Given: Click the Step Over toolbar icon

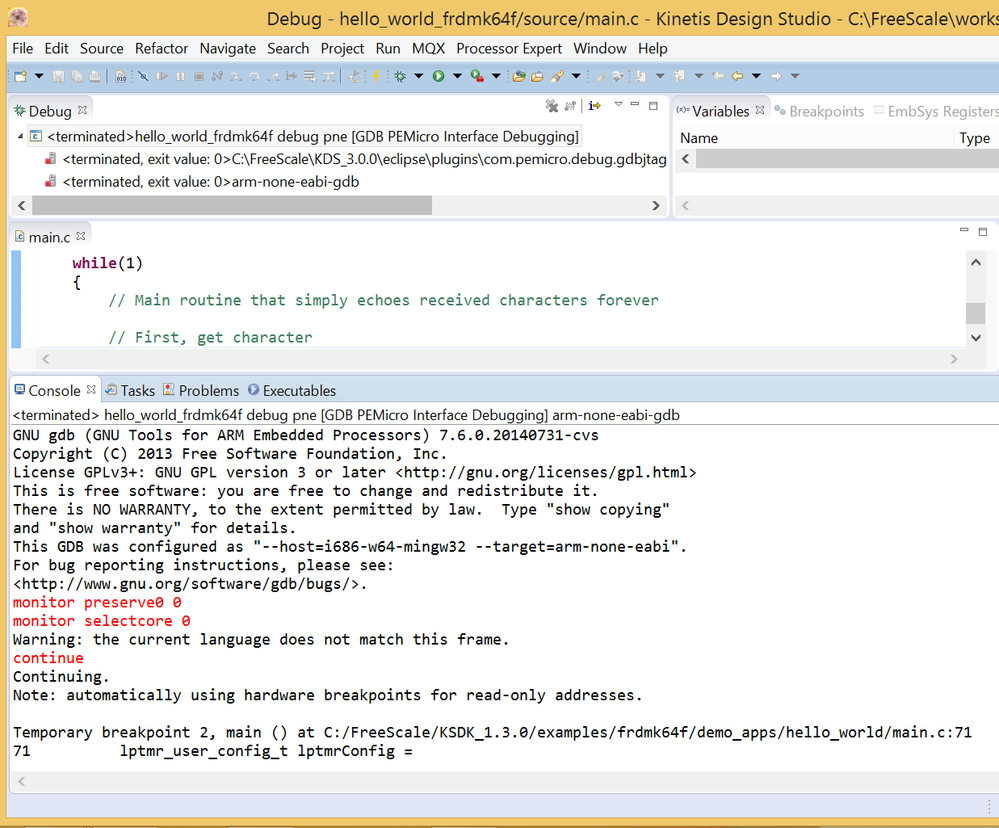Looking at the screenshot, I should [254, 76].
